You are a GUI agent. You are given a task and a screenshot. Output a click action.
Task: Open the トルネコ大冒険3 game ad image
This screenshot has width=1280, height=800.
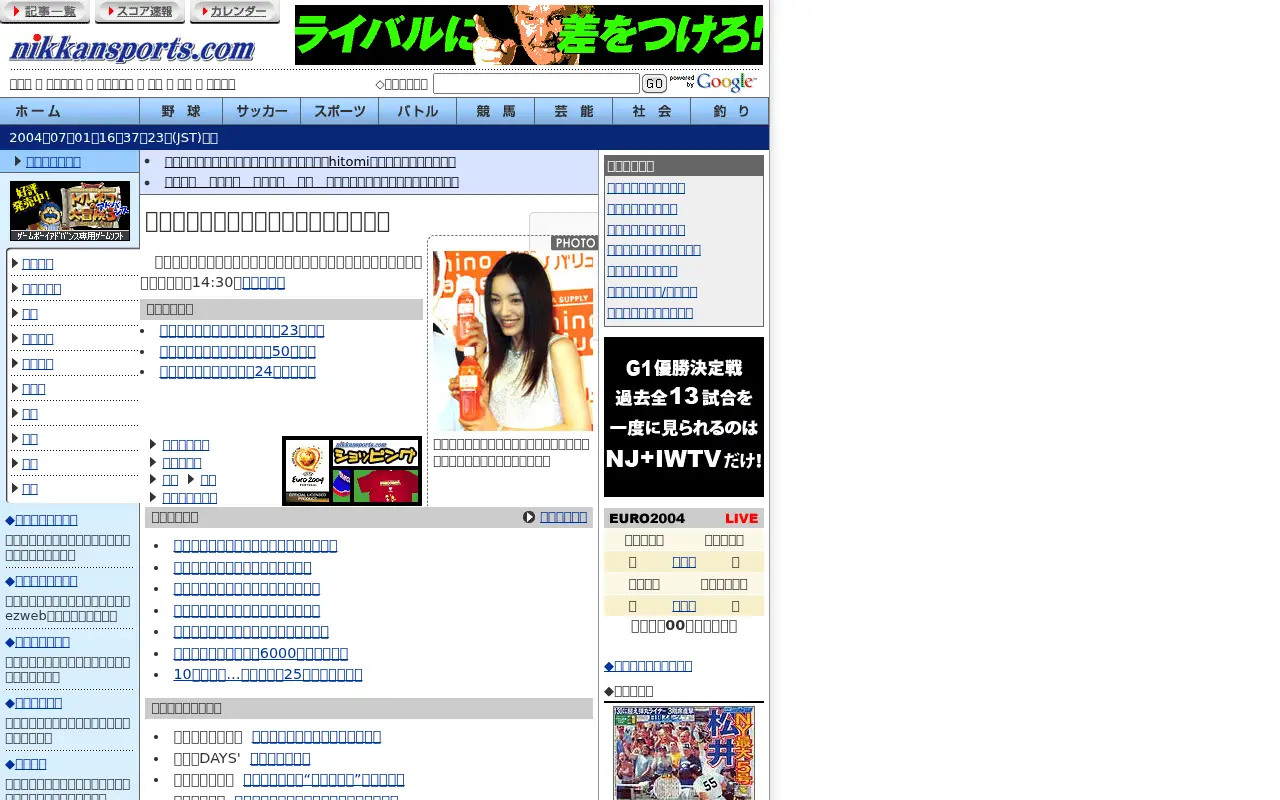point(70,211)
